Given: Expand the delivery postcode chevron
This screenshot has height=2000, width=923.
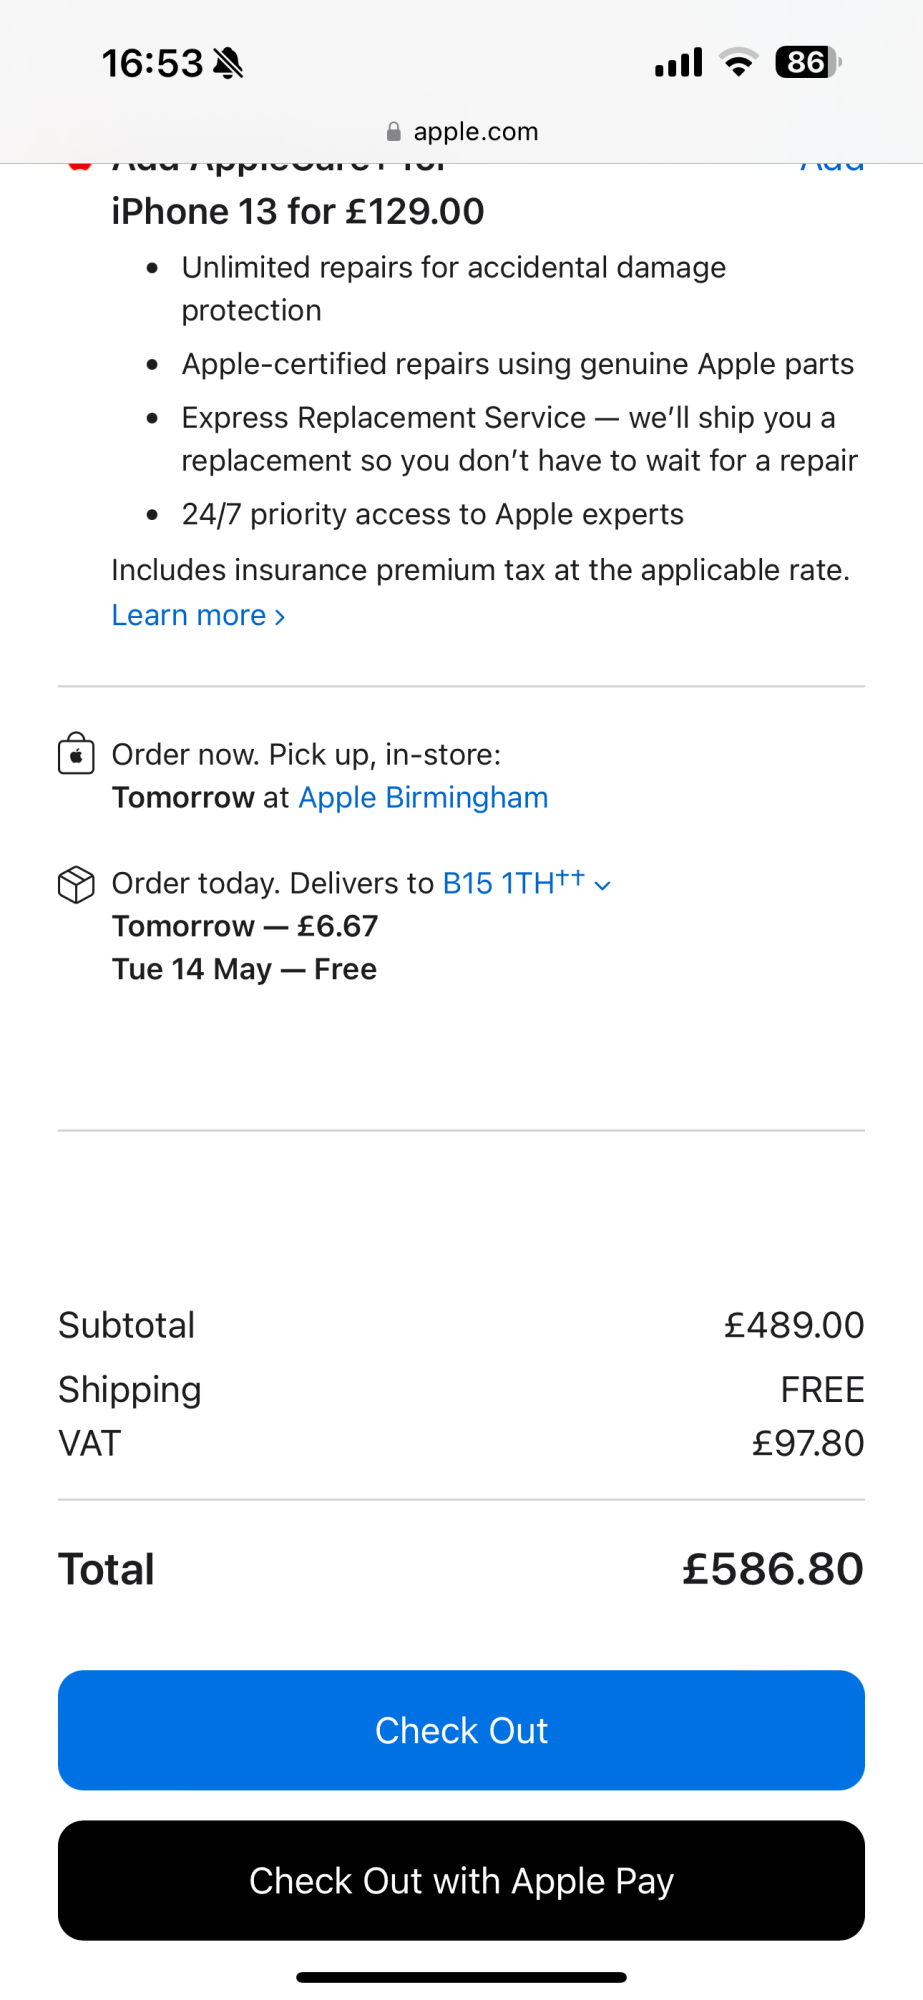Looking at the screenshot, I should click(602, 885).
